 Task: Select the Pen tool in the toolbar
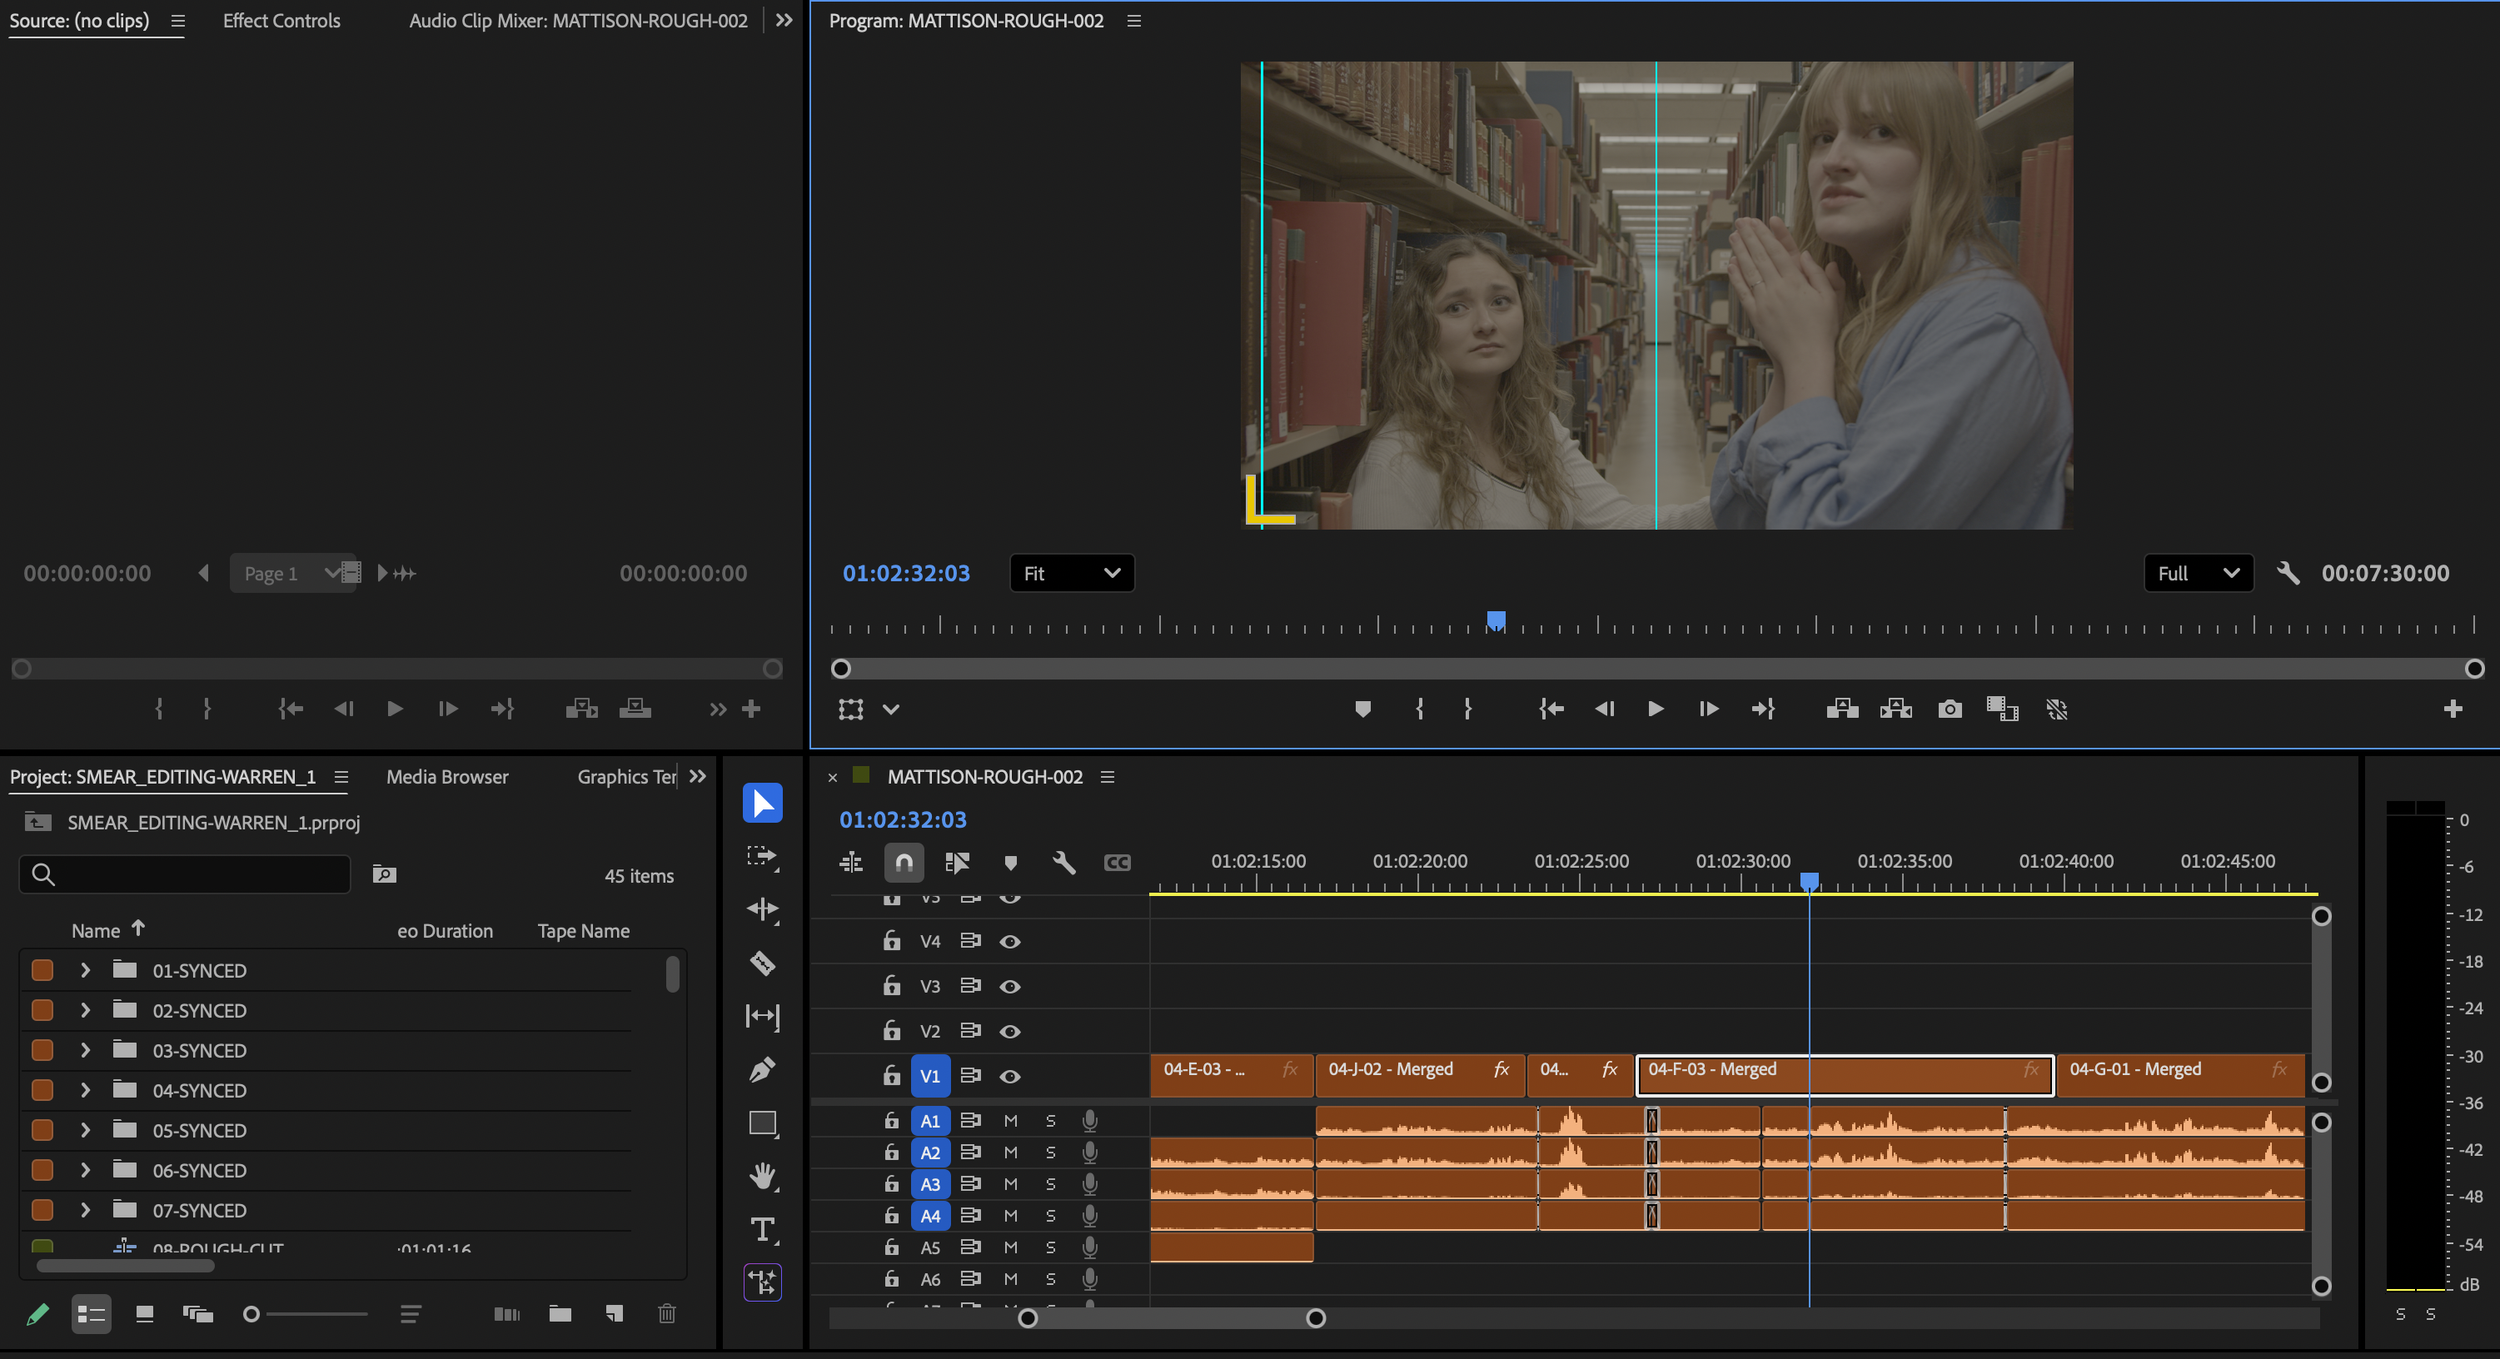pyautogui.click(x=762, y=1069)
